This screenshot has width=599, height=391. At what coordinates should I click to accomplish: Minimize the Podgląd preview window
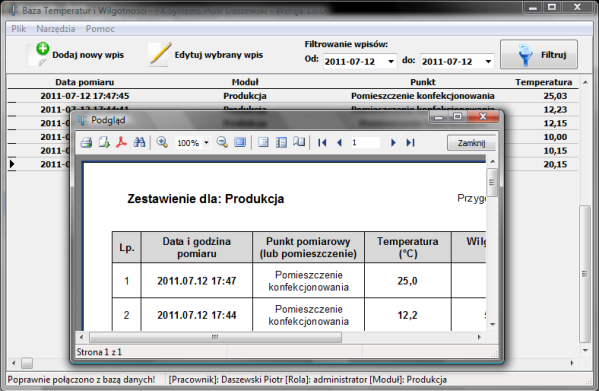pos(439,116)
